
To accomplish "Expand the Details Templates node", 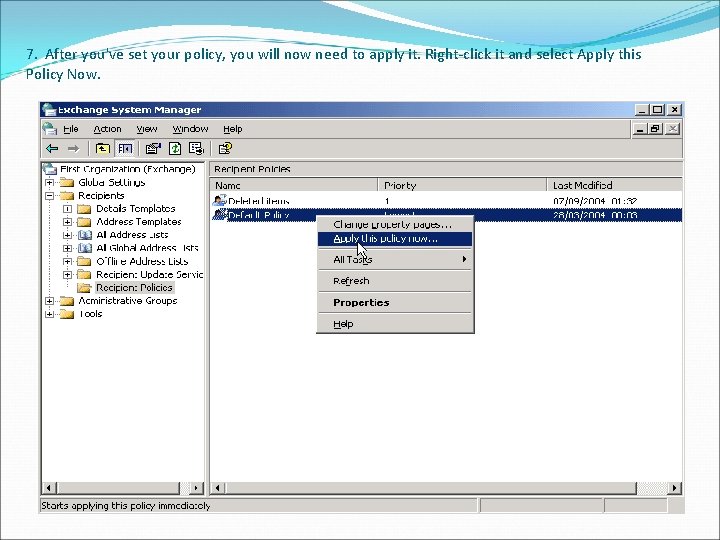I will pyautogui.click(x=68, y=209).
